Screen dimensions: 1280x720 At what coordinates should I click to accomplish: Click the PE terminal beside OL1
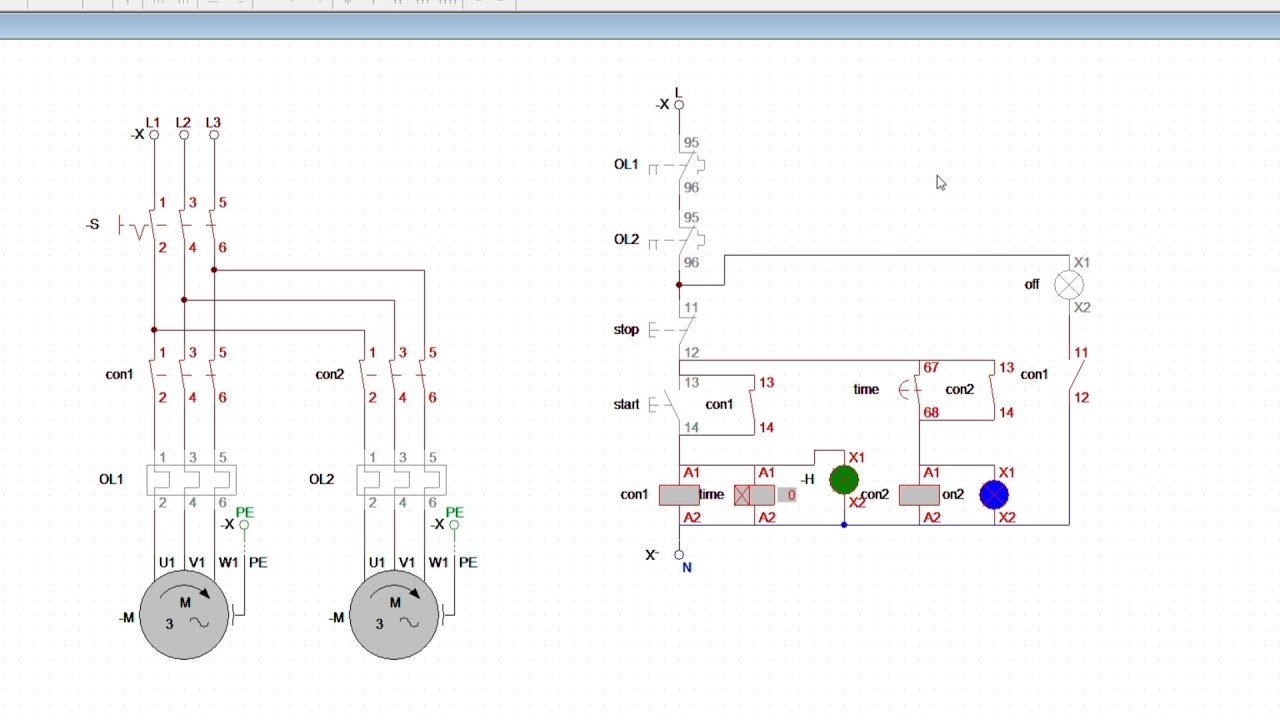[244, 524]
